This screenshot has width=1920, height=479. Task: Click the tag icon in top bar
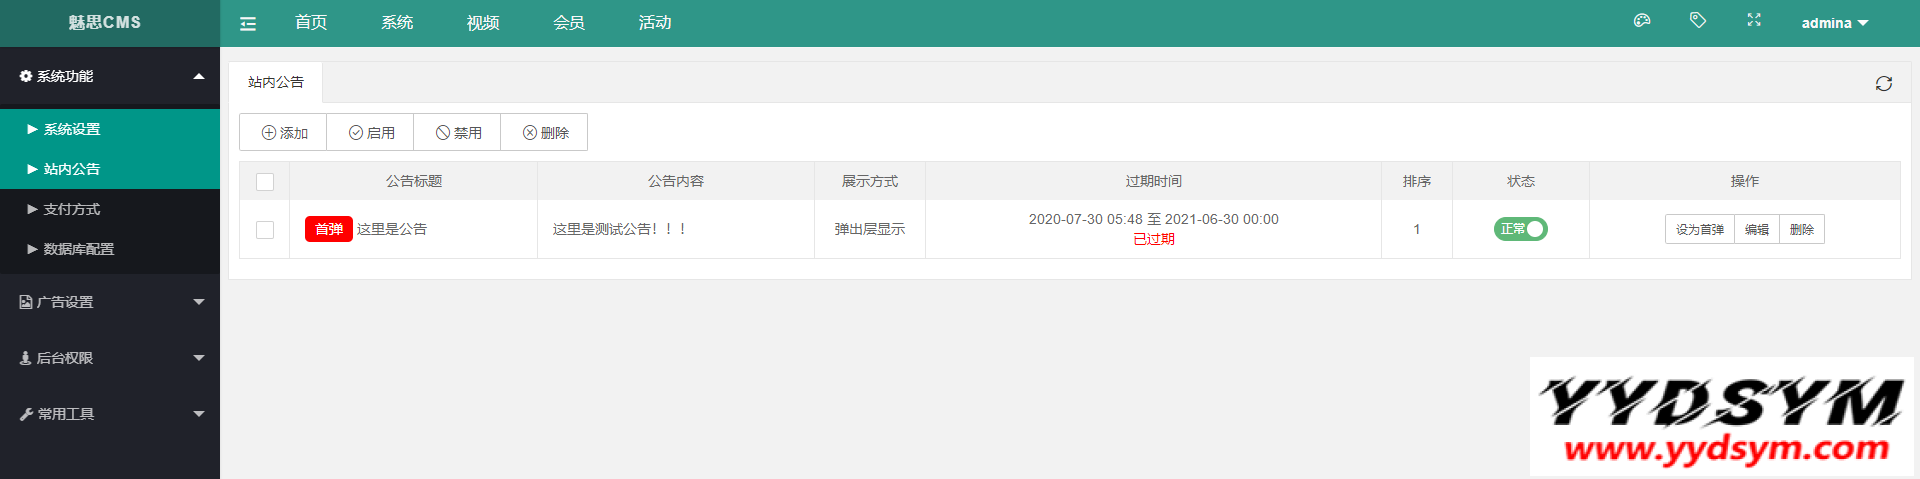coord(1698,20)
